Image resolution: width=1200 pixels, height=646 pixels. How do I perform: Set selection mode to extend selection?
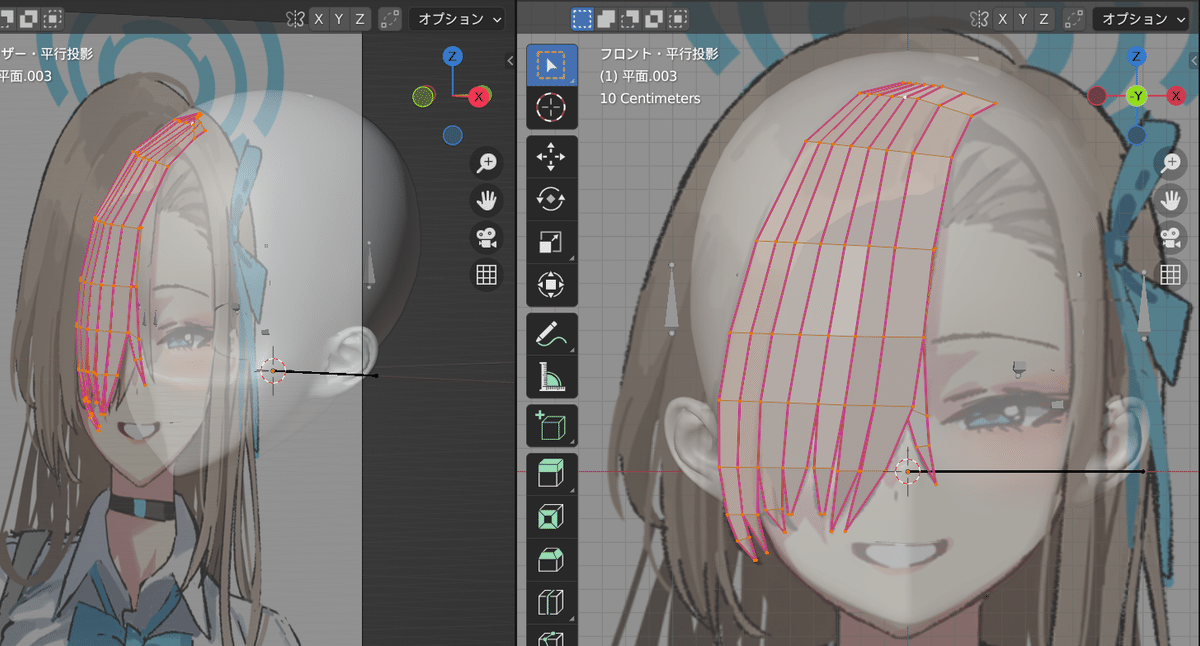click(605, 19)
